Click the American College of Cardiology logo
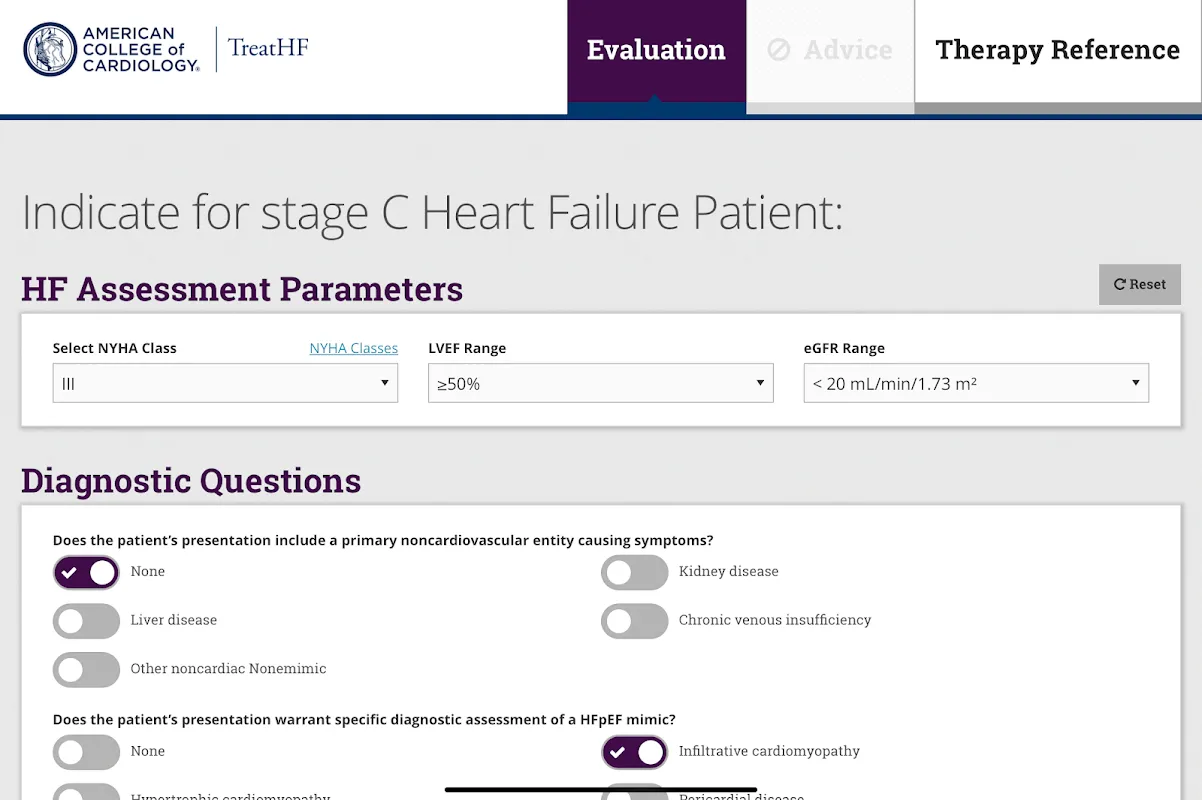 111,49
